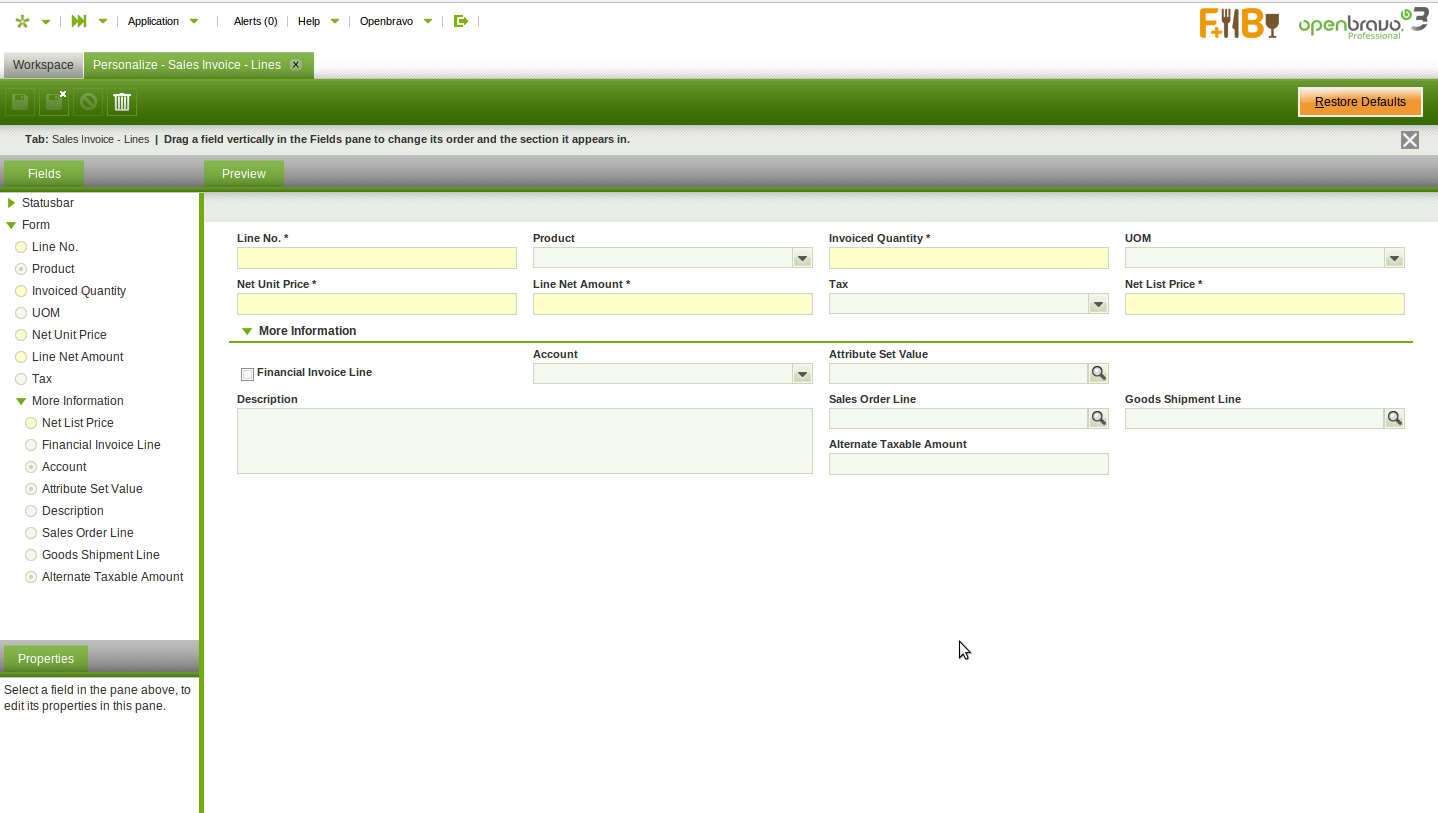Click the Sales Order Line magnifier icon
The image size is (1438, 813).
click(1098, 418)
